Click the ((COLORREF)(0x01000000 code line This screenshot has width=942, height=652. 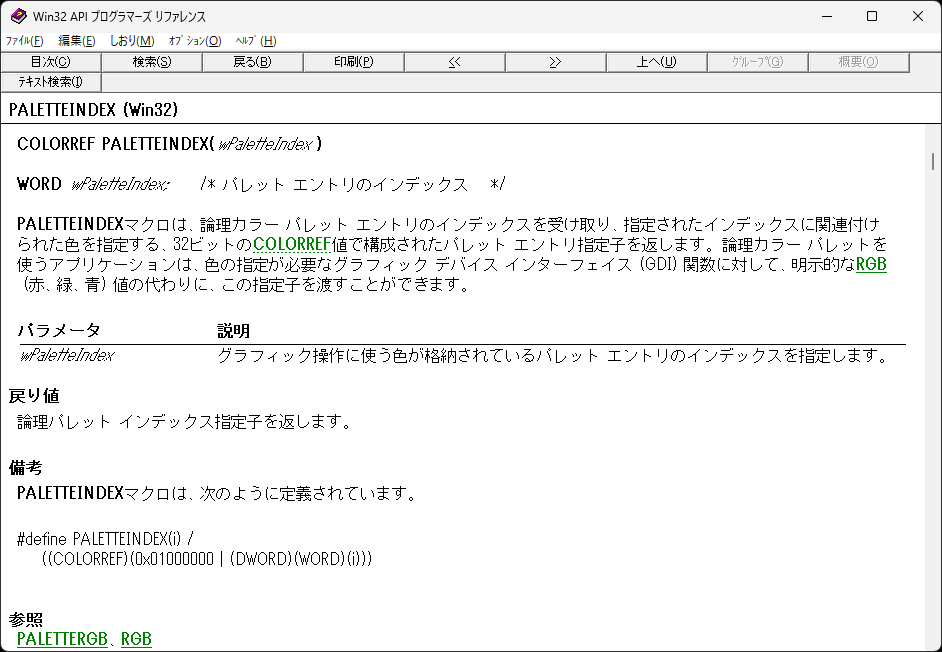pyautogui.click(x=207, y=559)
